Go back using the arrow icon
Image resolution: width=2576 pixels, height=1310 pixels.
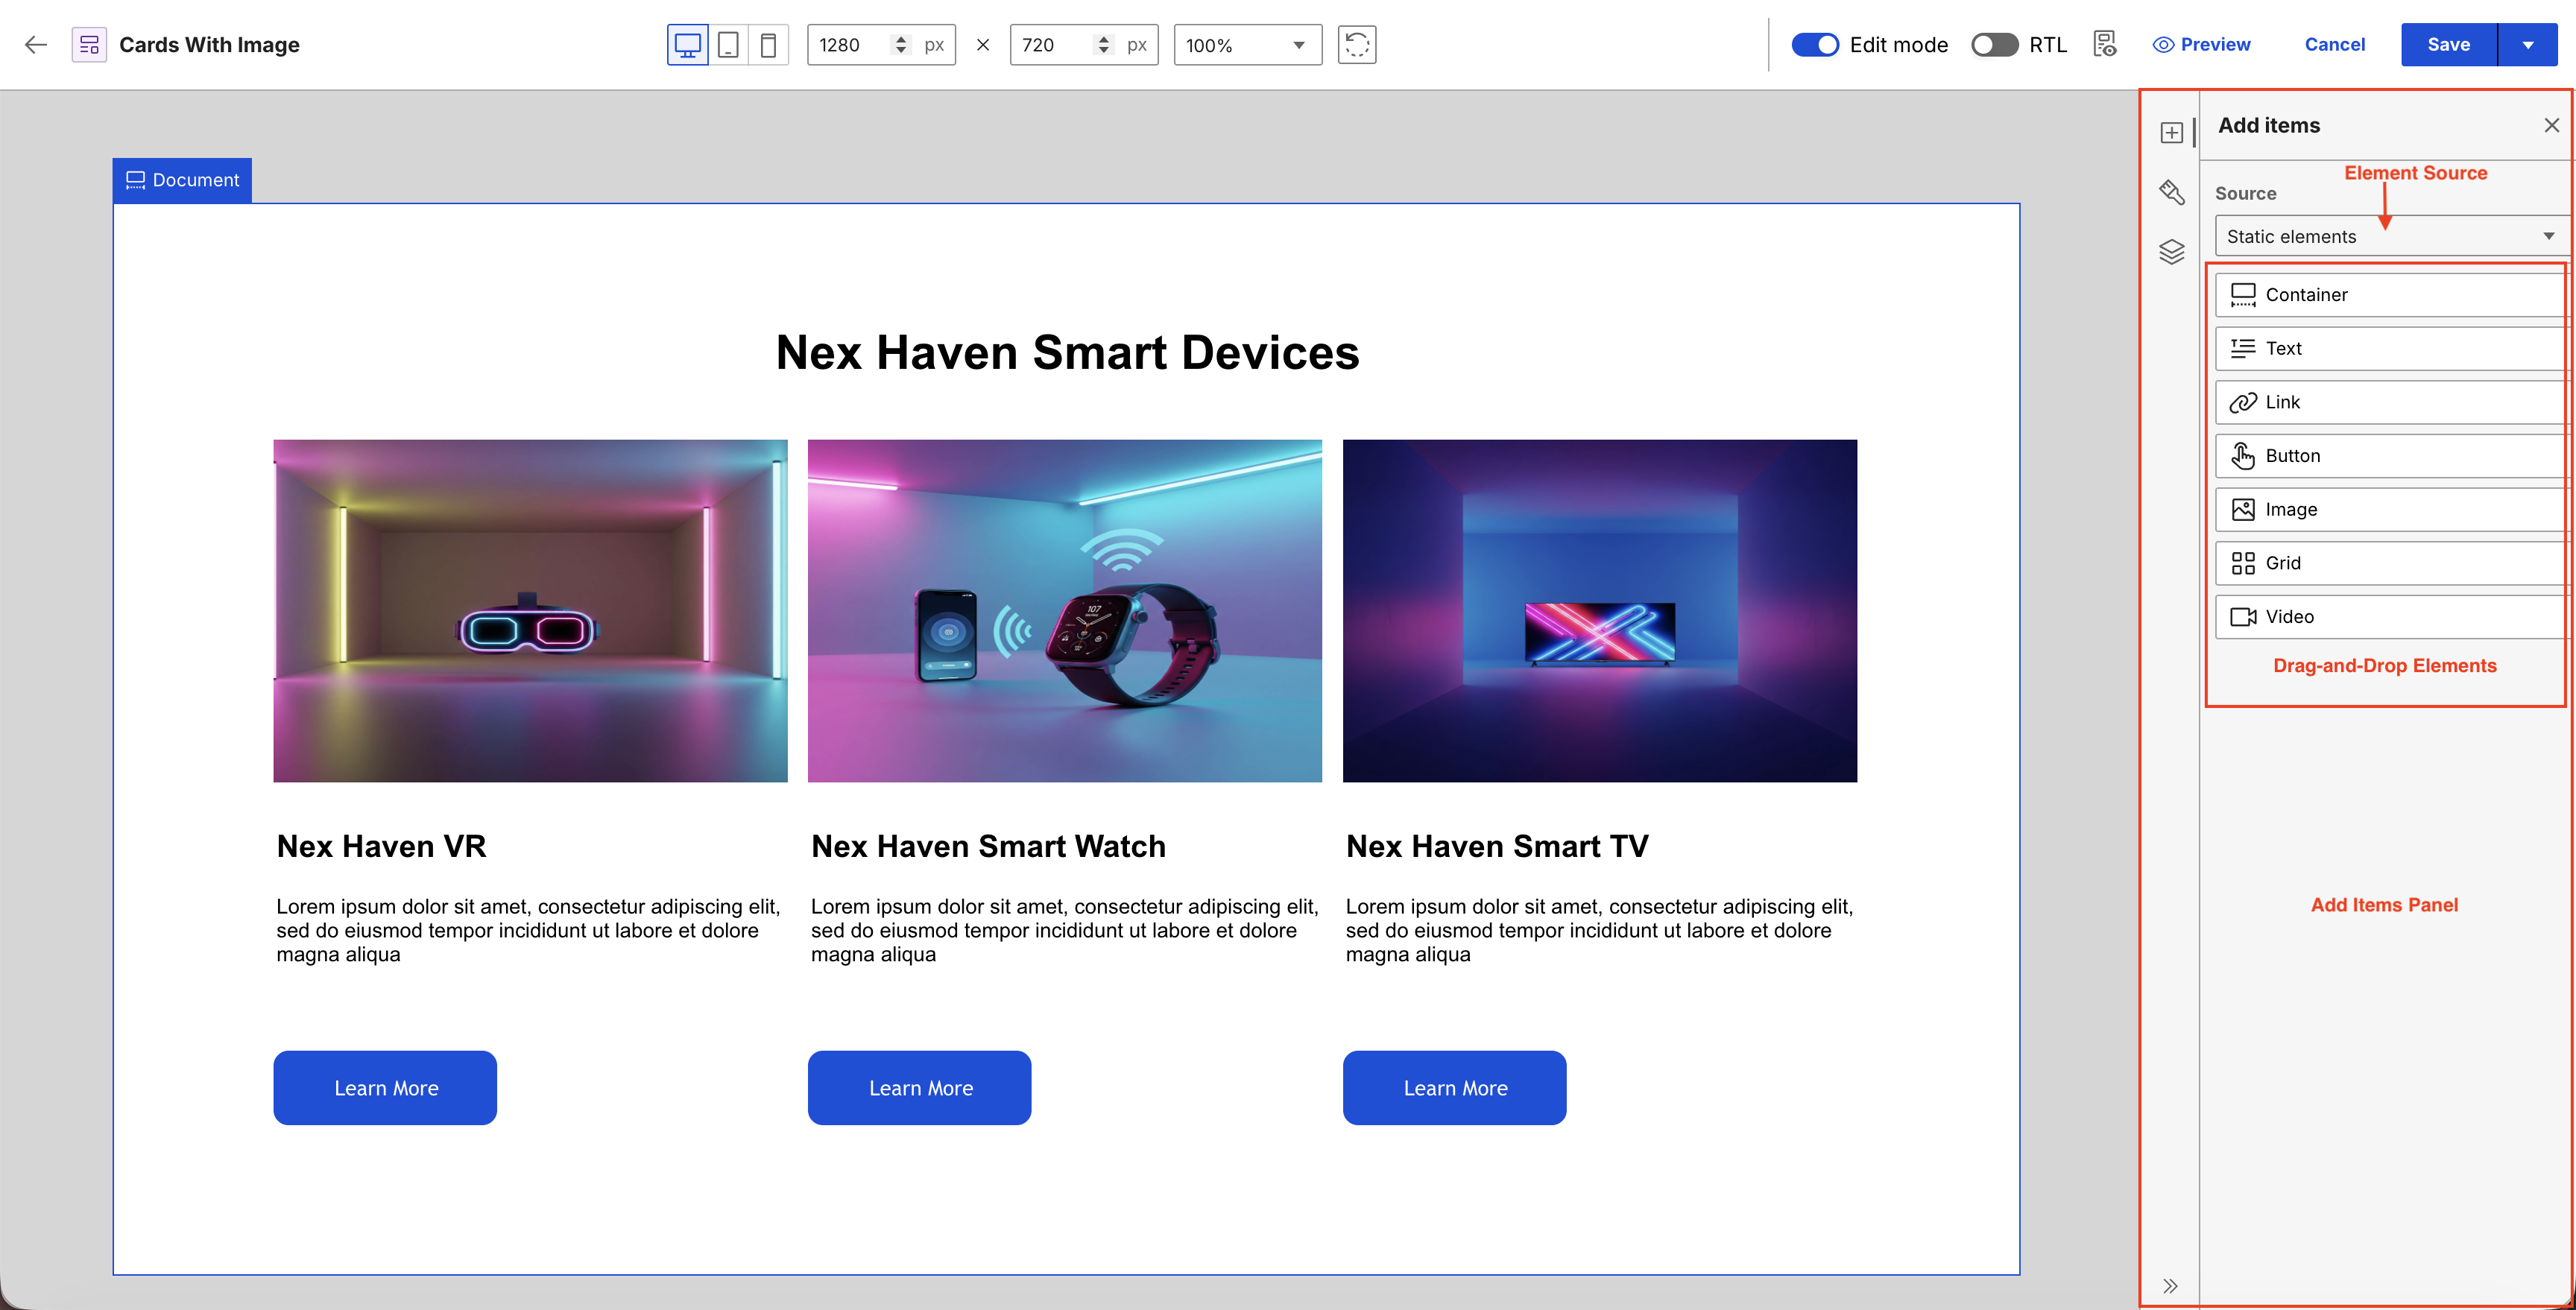(36, 44)
